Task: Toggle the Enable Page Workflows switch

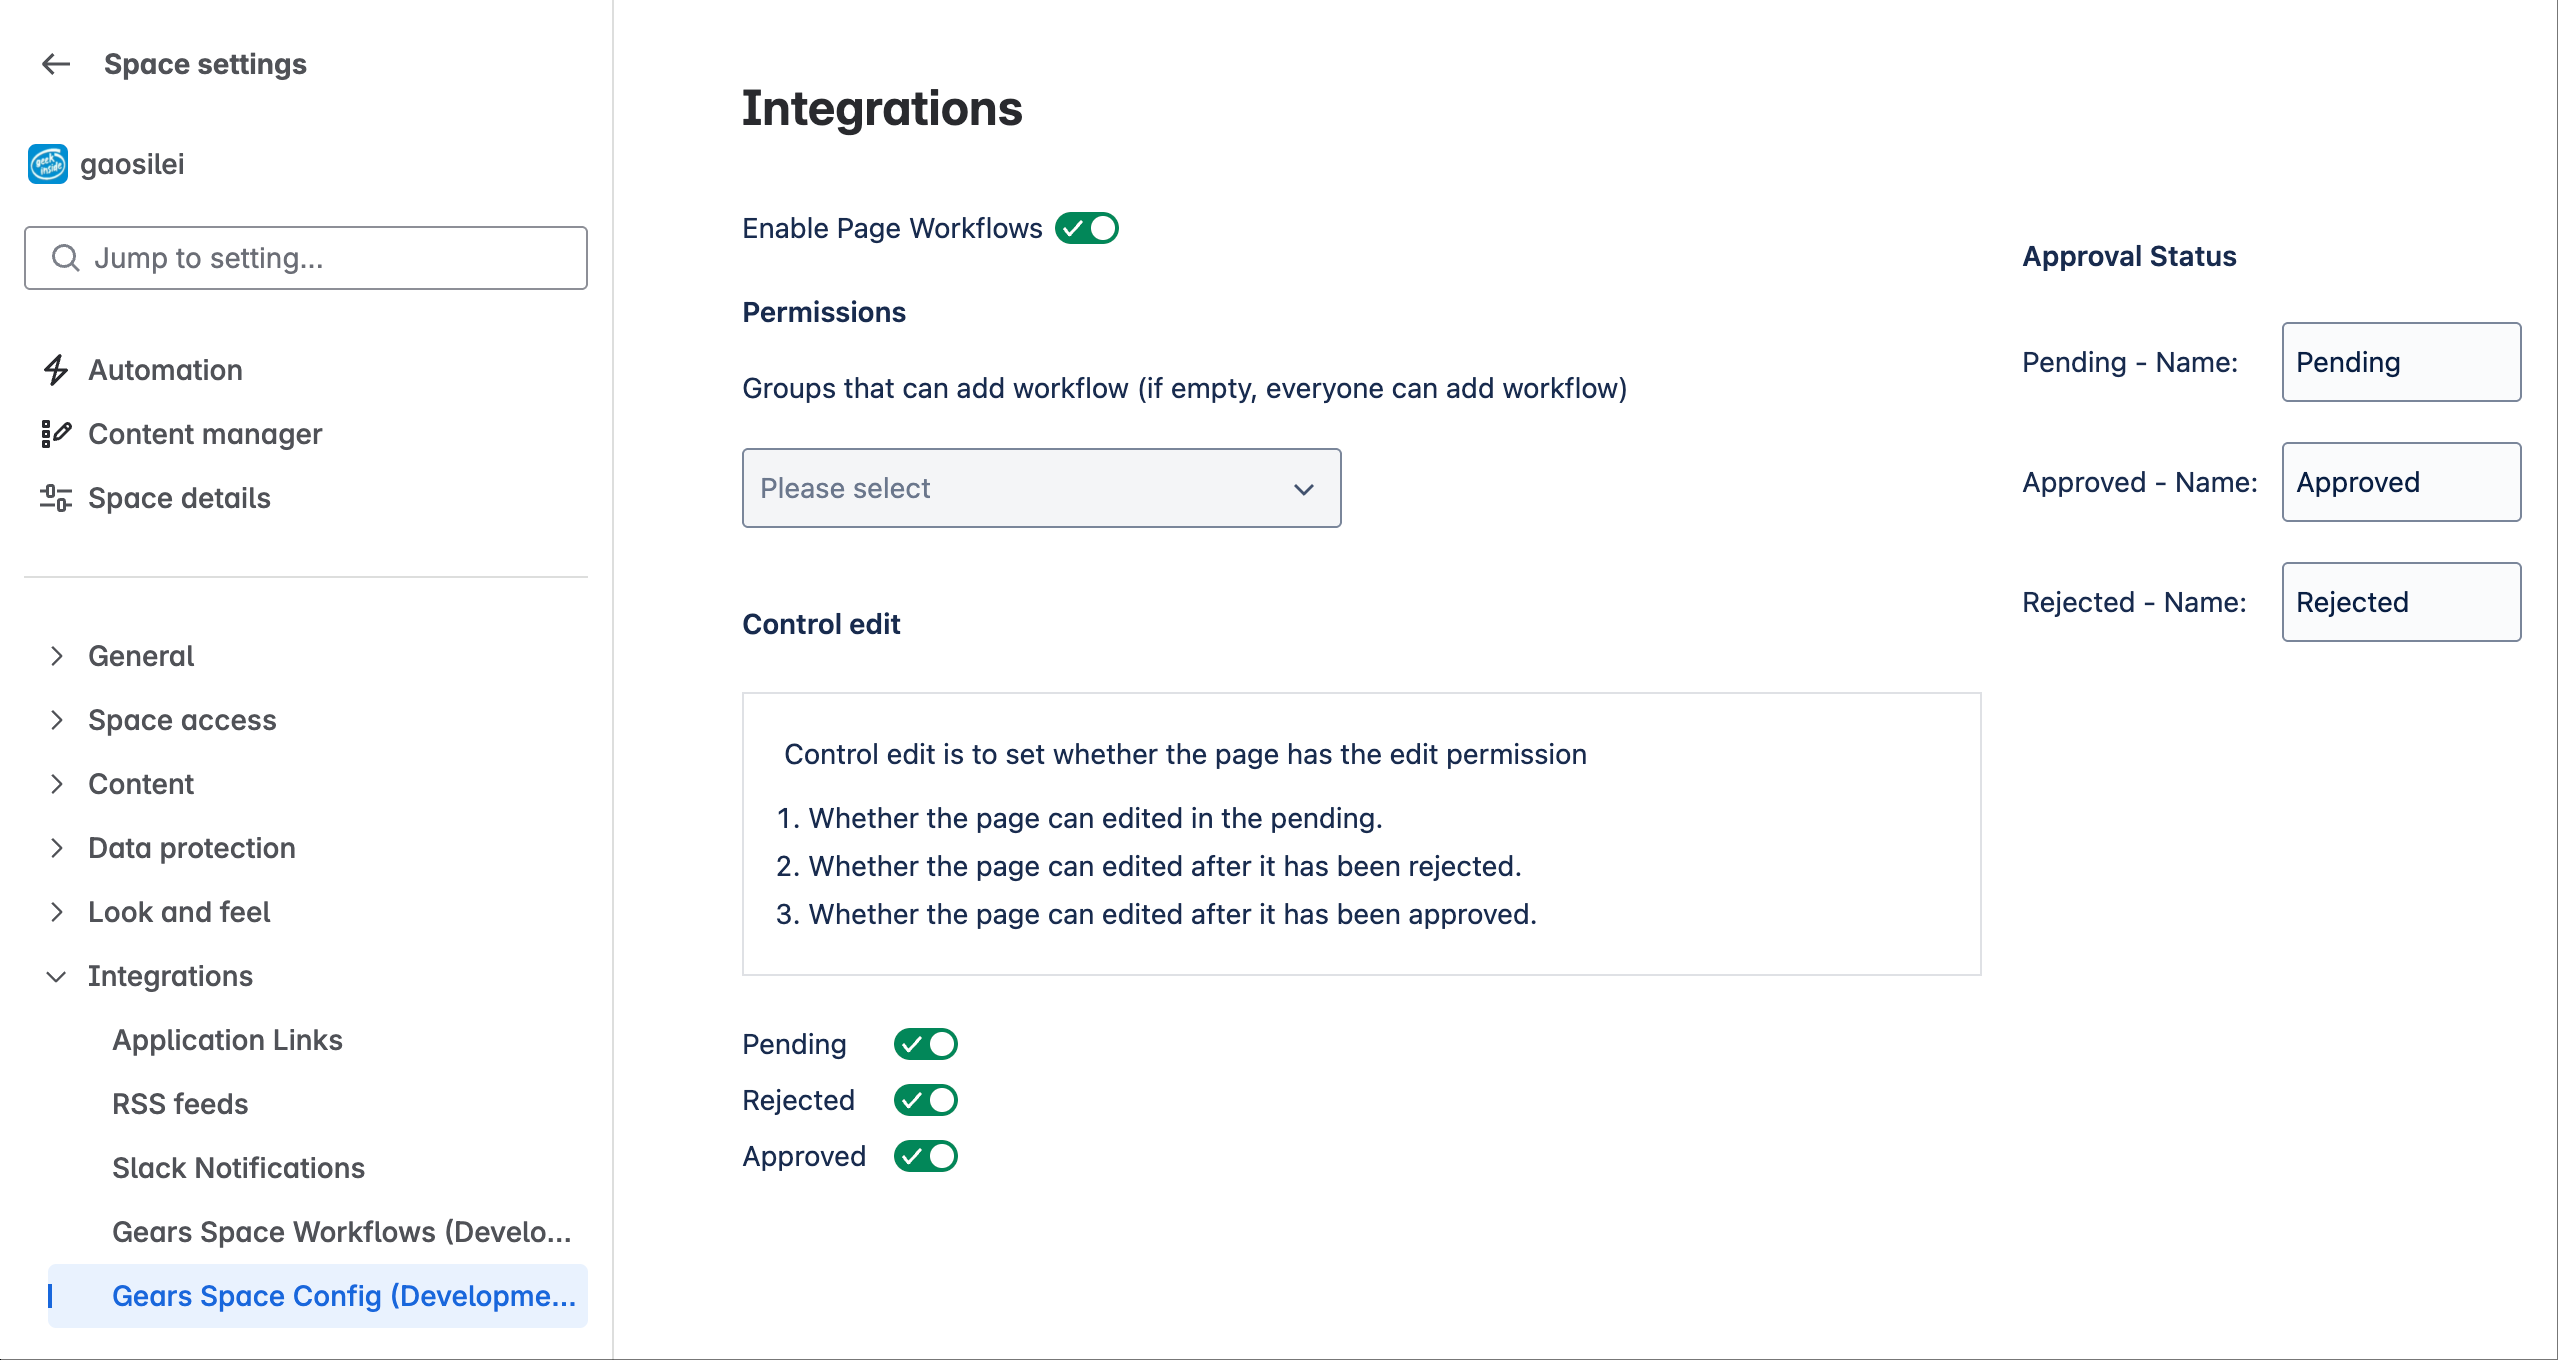Action: (x=1087, y=228)
